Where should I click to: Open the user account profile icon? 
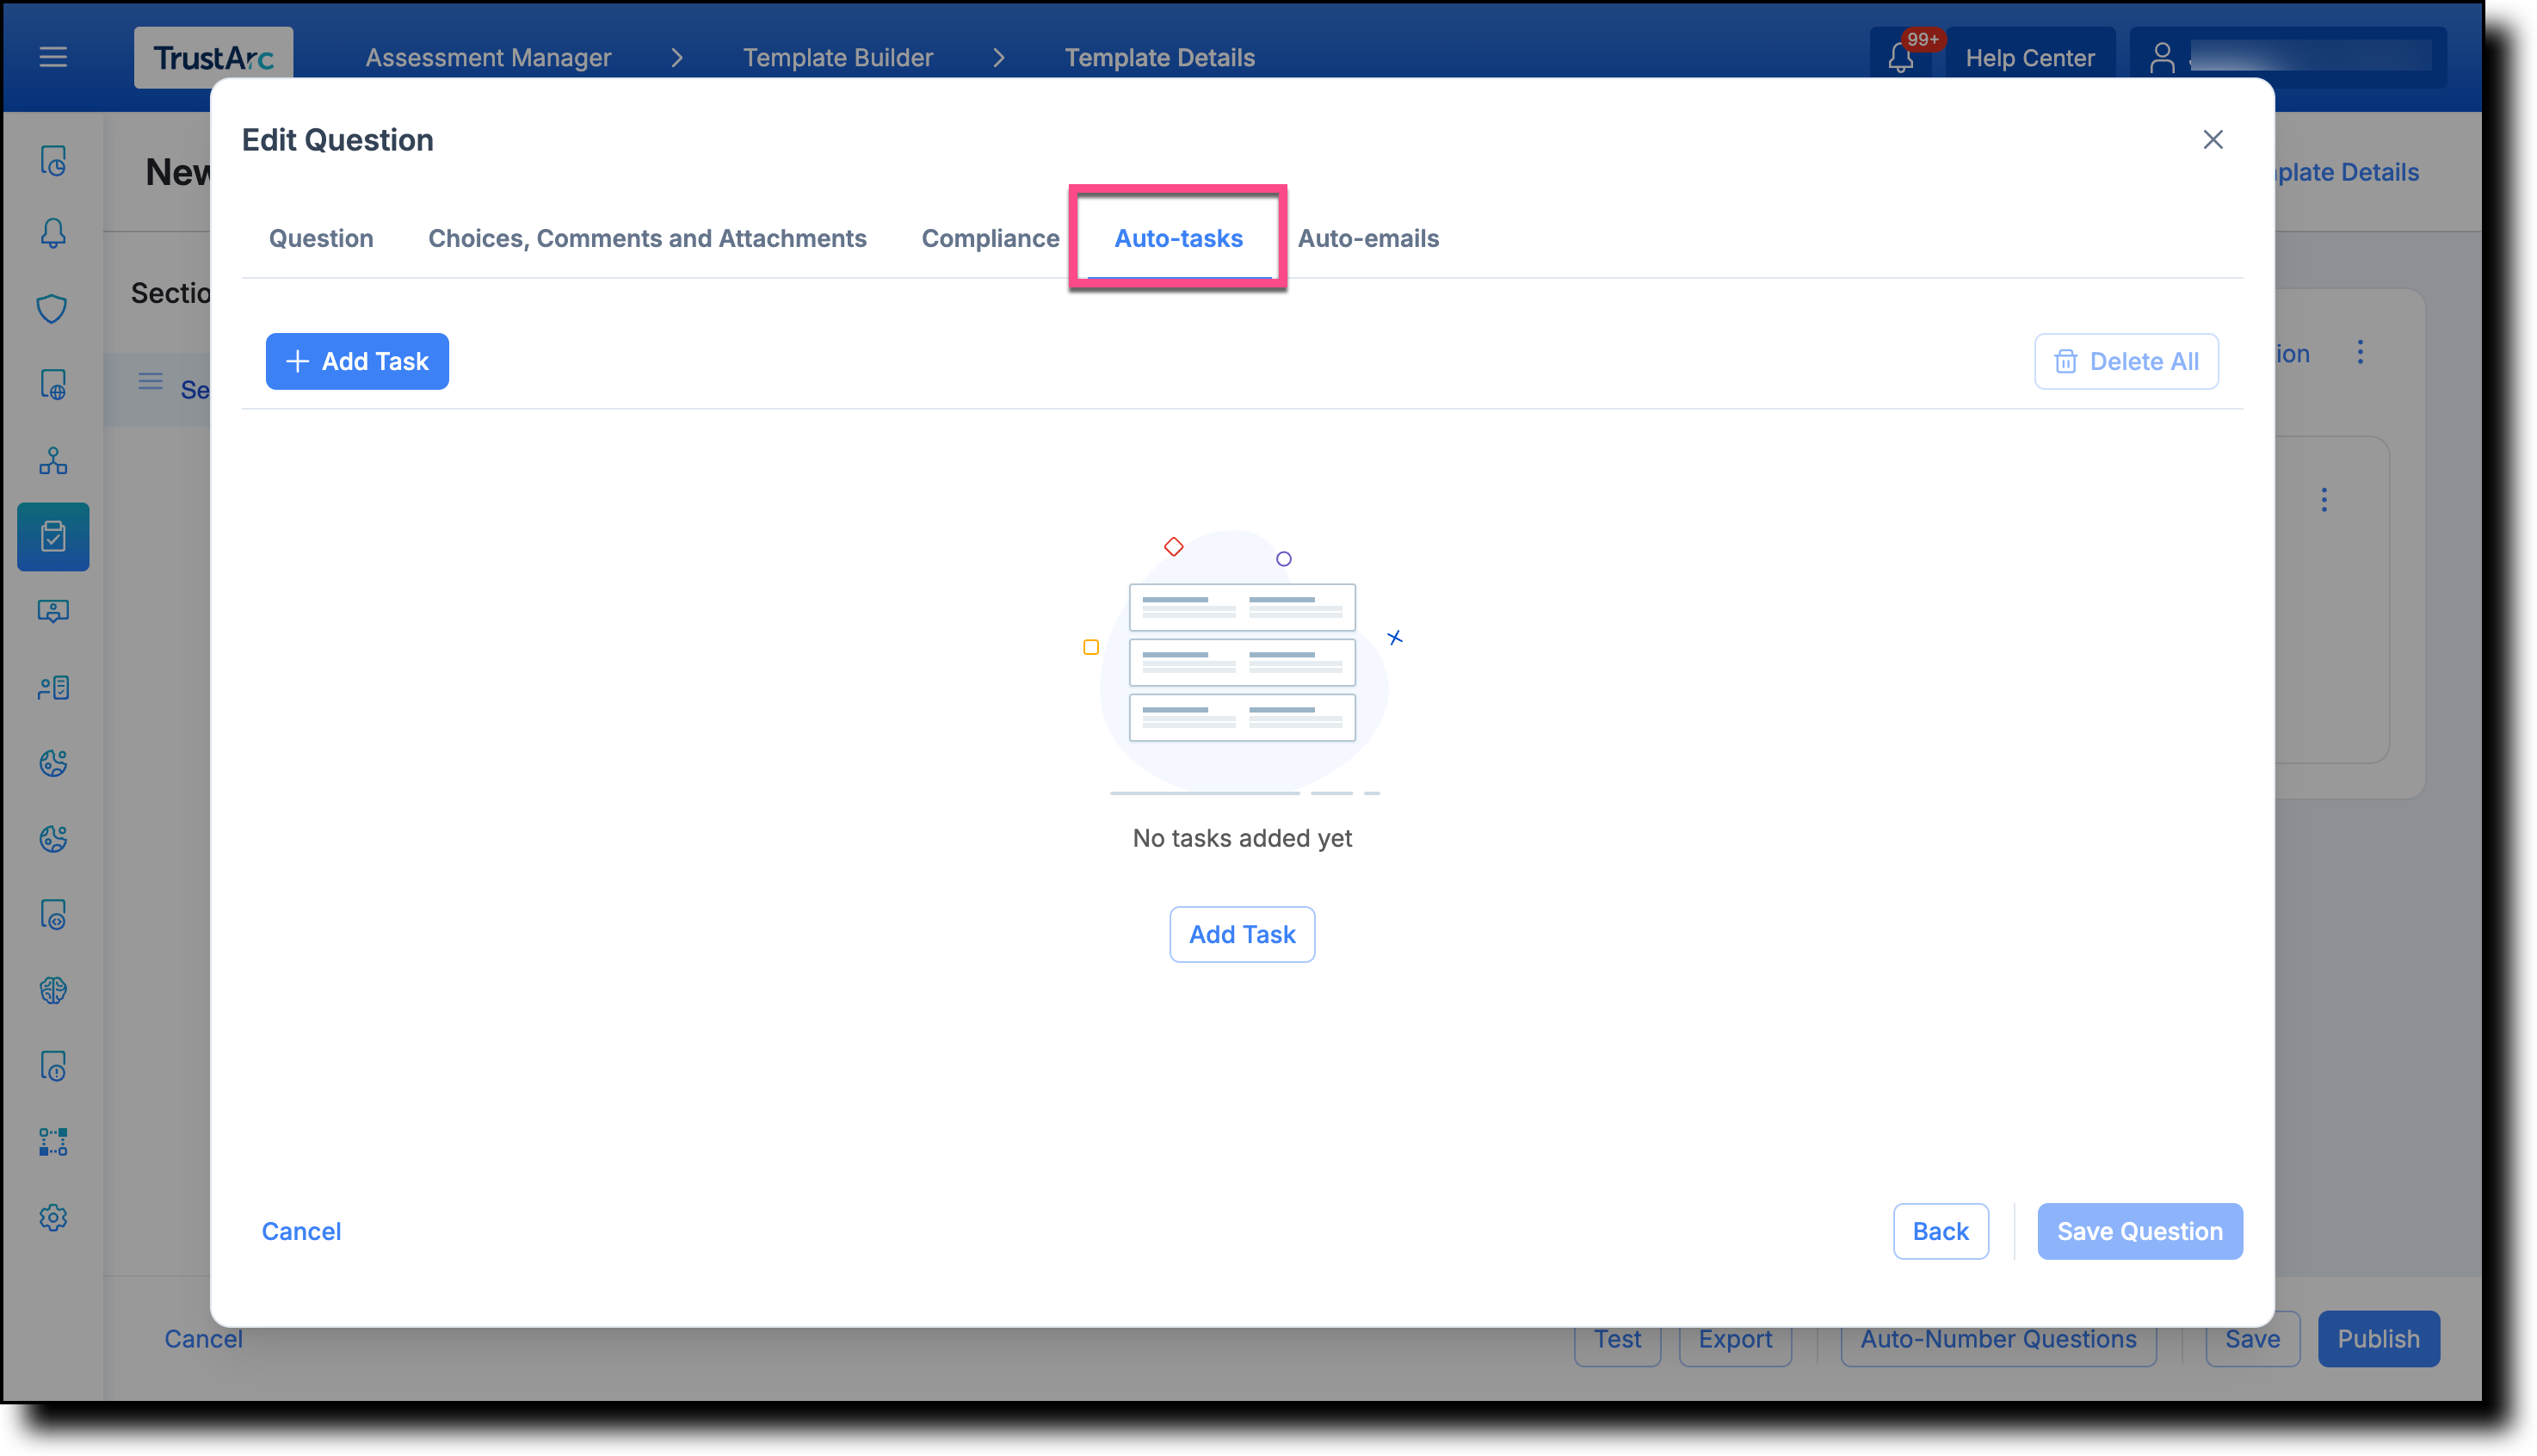2161,57
